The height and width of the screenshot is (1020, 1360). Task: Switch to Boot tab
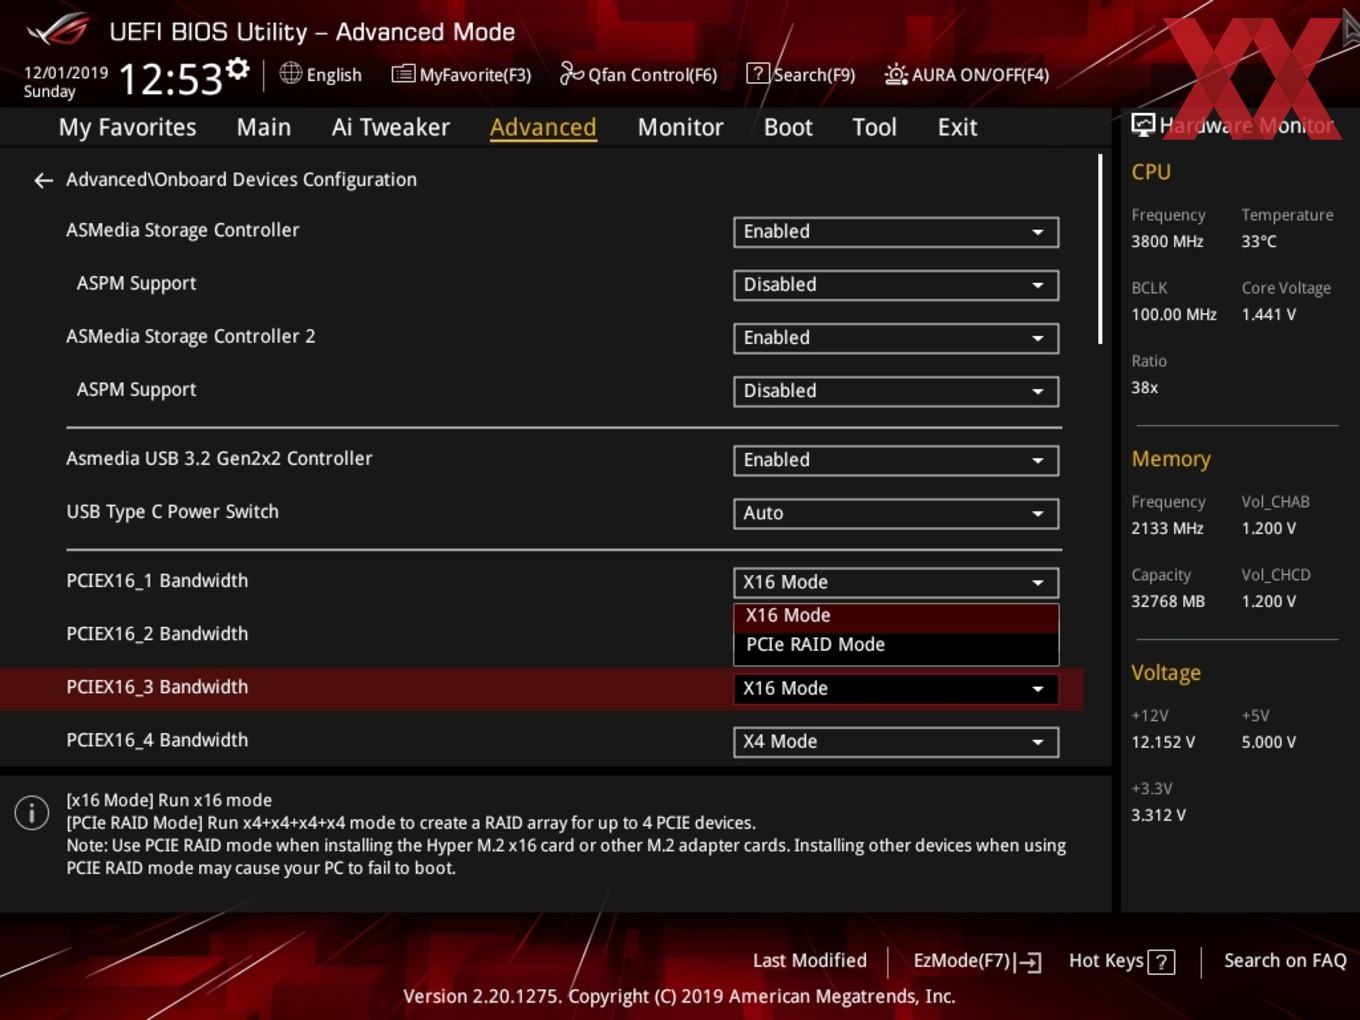click(788, 127)
